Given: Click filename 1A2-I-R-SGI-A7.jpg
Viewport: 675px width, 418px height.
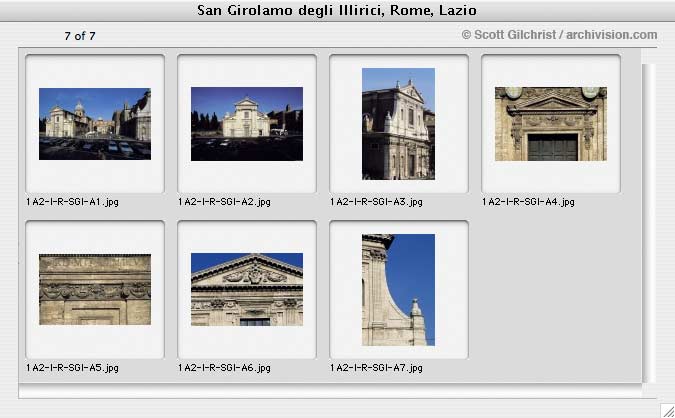Looking at the screenshot, I should tap(376, 368).
